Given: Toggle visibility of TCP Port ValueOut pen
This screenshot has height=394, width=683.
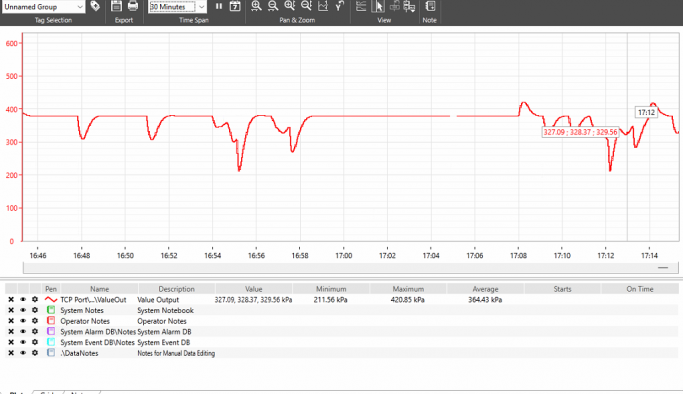Looking at the screenshot, I should [23, 300].
